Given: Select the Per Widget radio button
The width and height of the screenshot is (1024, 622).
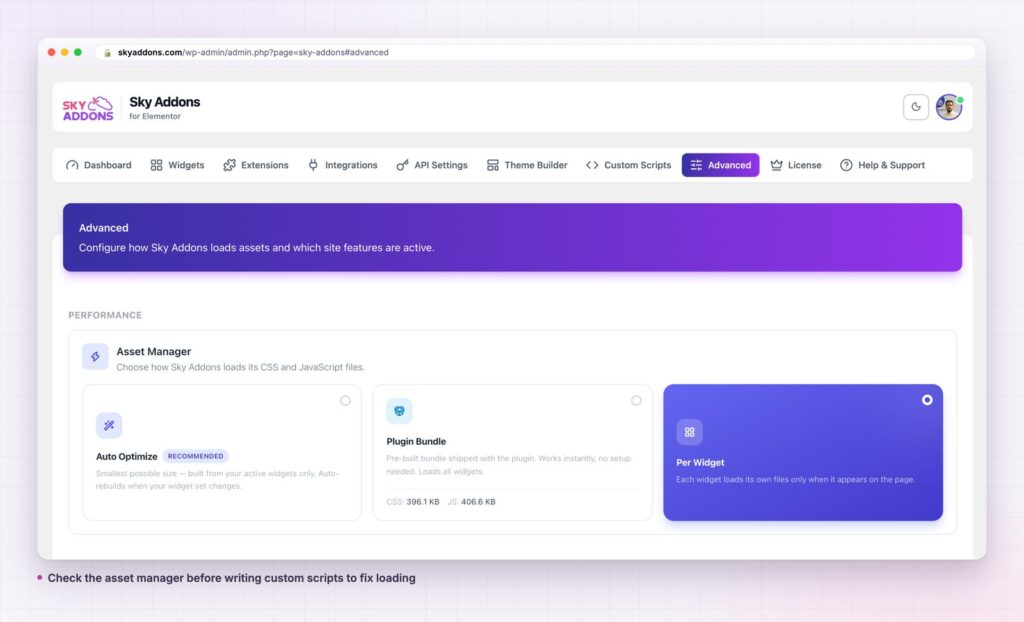Looking at the screenshot, I should pos(927,400).
